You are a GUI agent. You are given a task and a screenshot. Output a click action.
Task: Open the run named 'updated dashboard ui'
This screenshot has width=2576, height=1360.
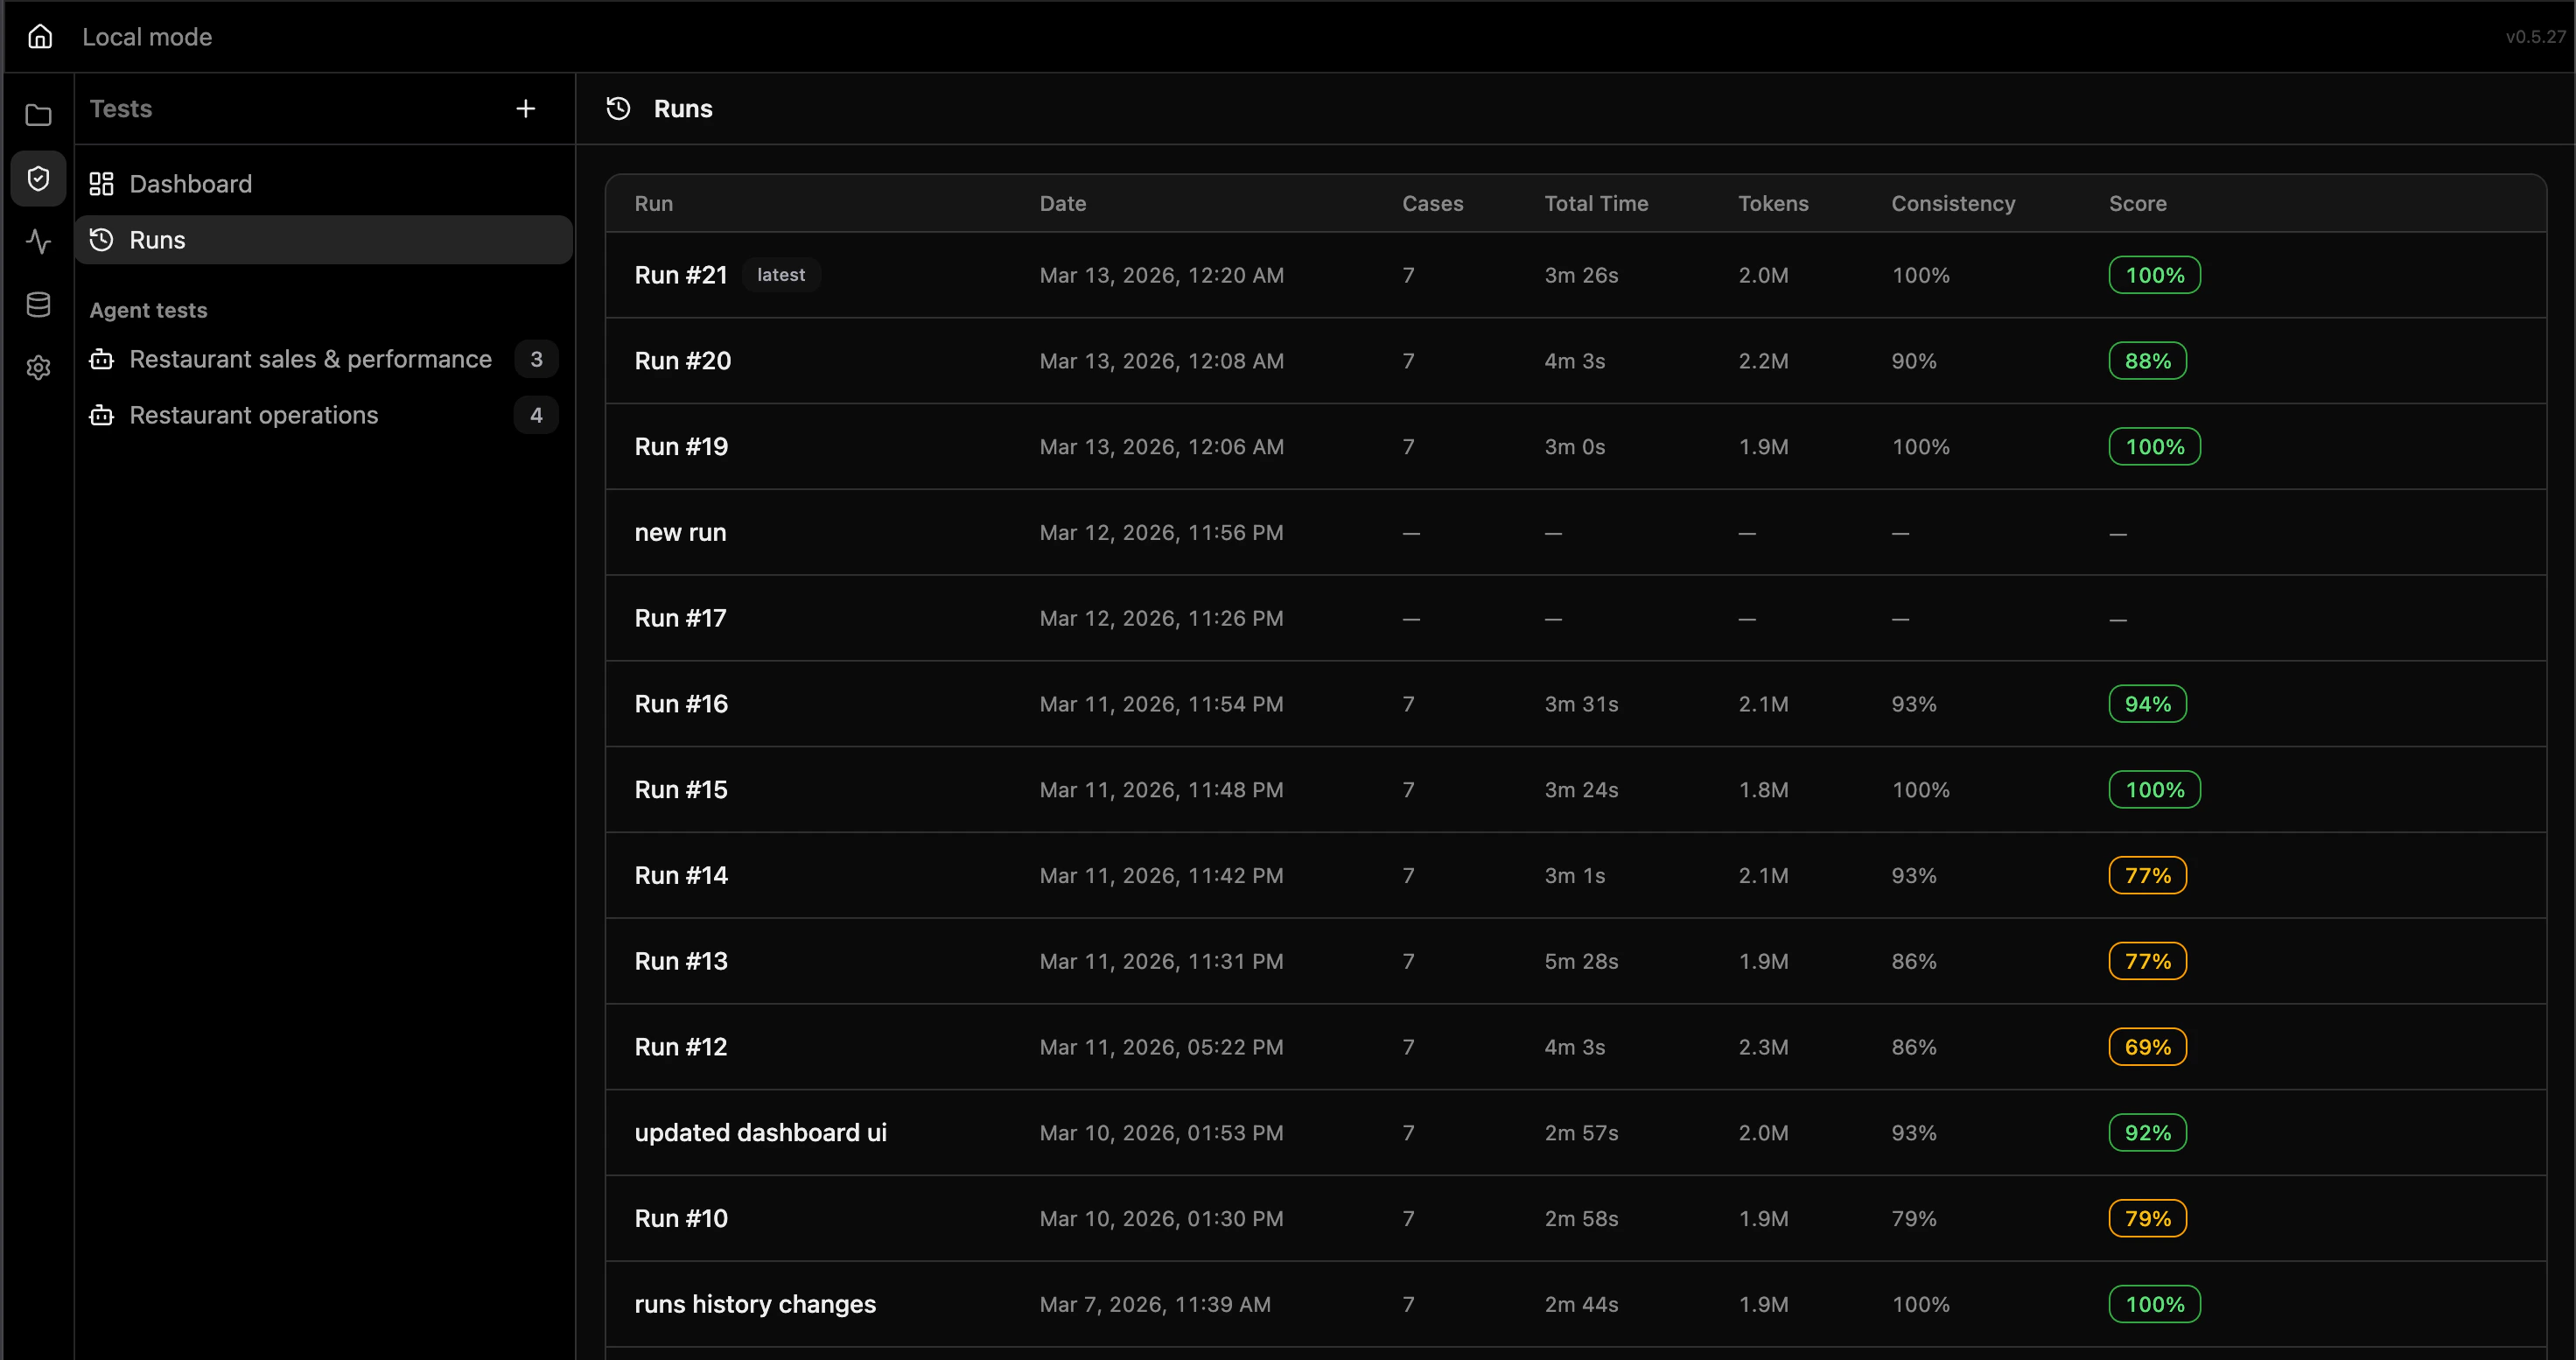pos(761,1132)
